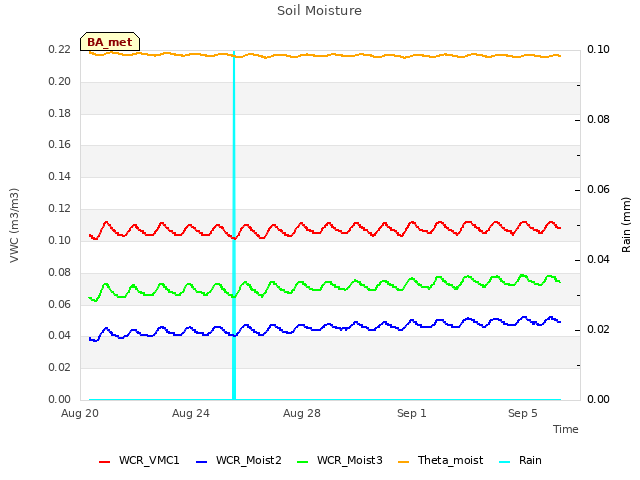Click the 0.20 left axis label
This screenshot has width=640, height=480.
60,82
